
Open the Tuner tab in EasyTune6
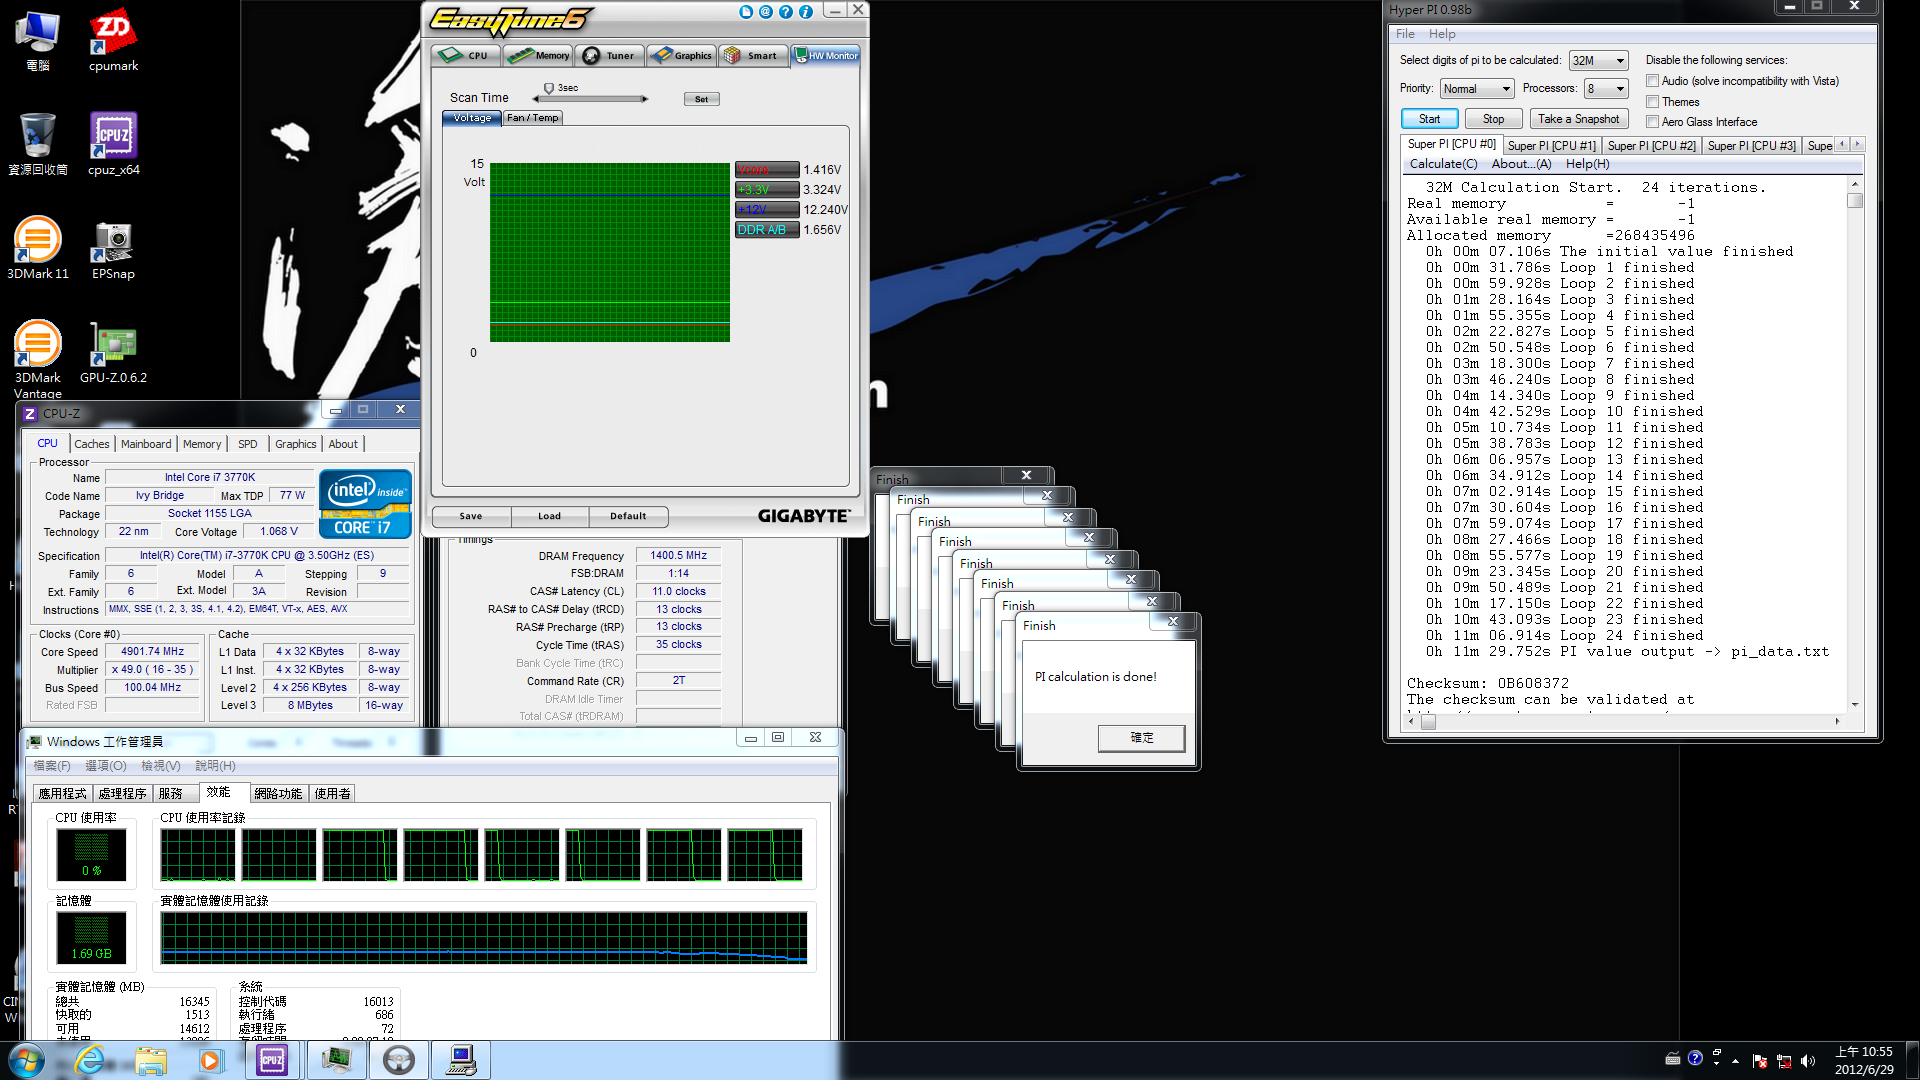coord(609,55)
